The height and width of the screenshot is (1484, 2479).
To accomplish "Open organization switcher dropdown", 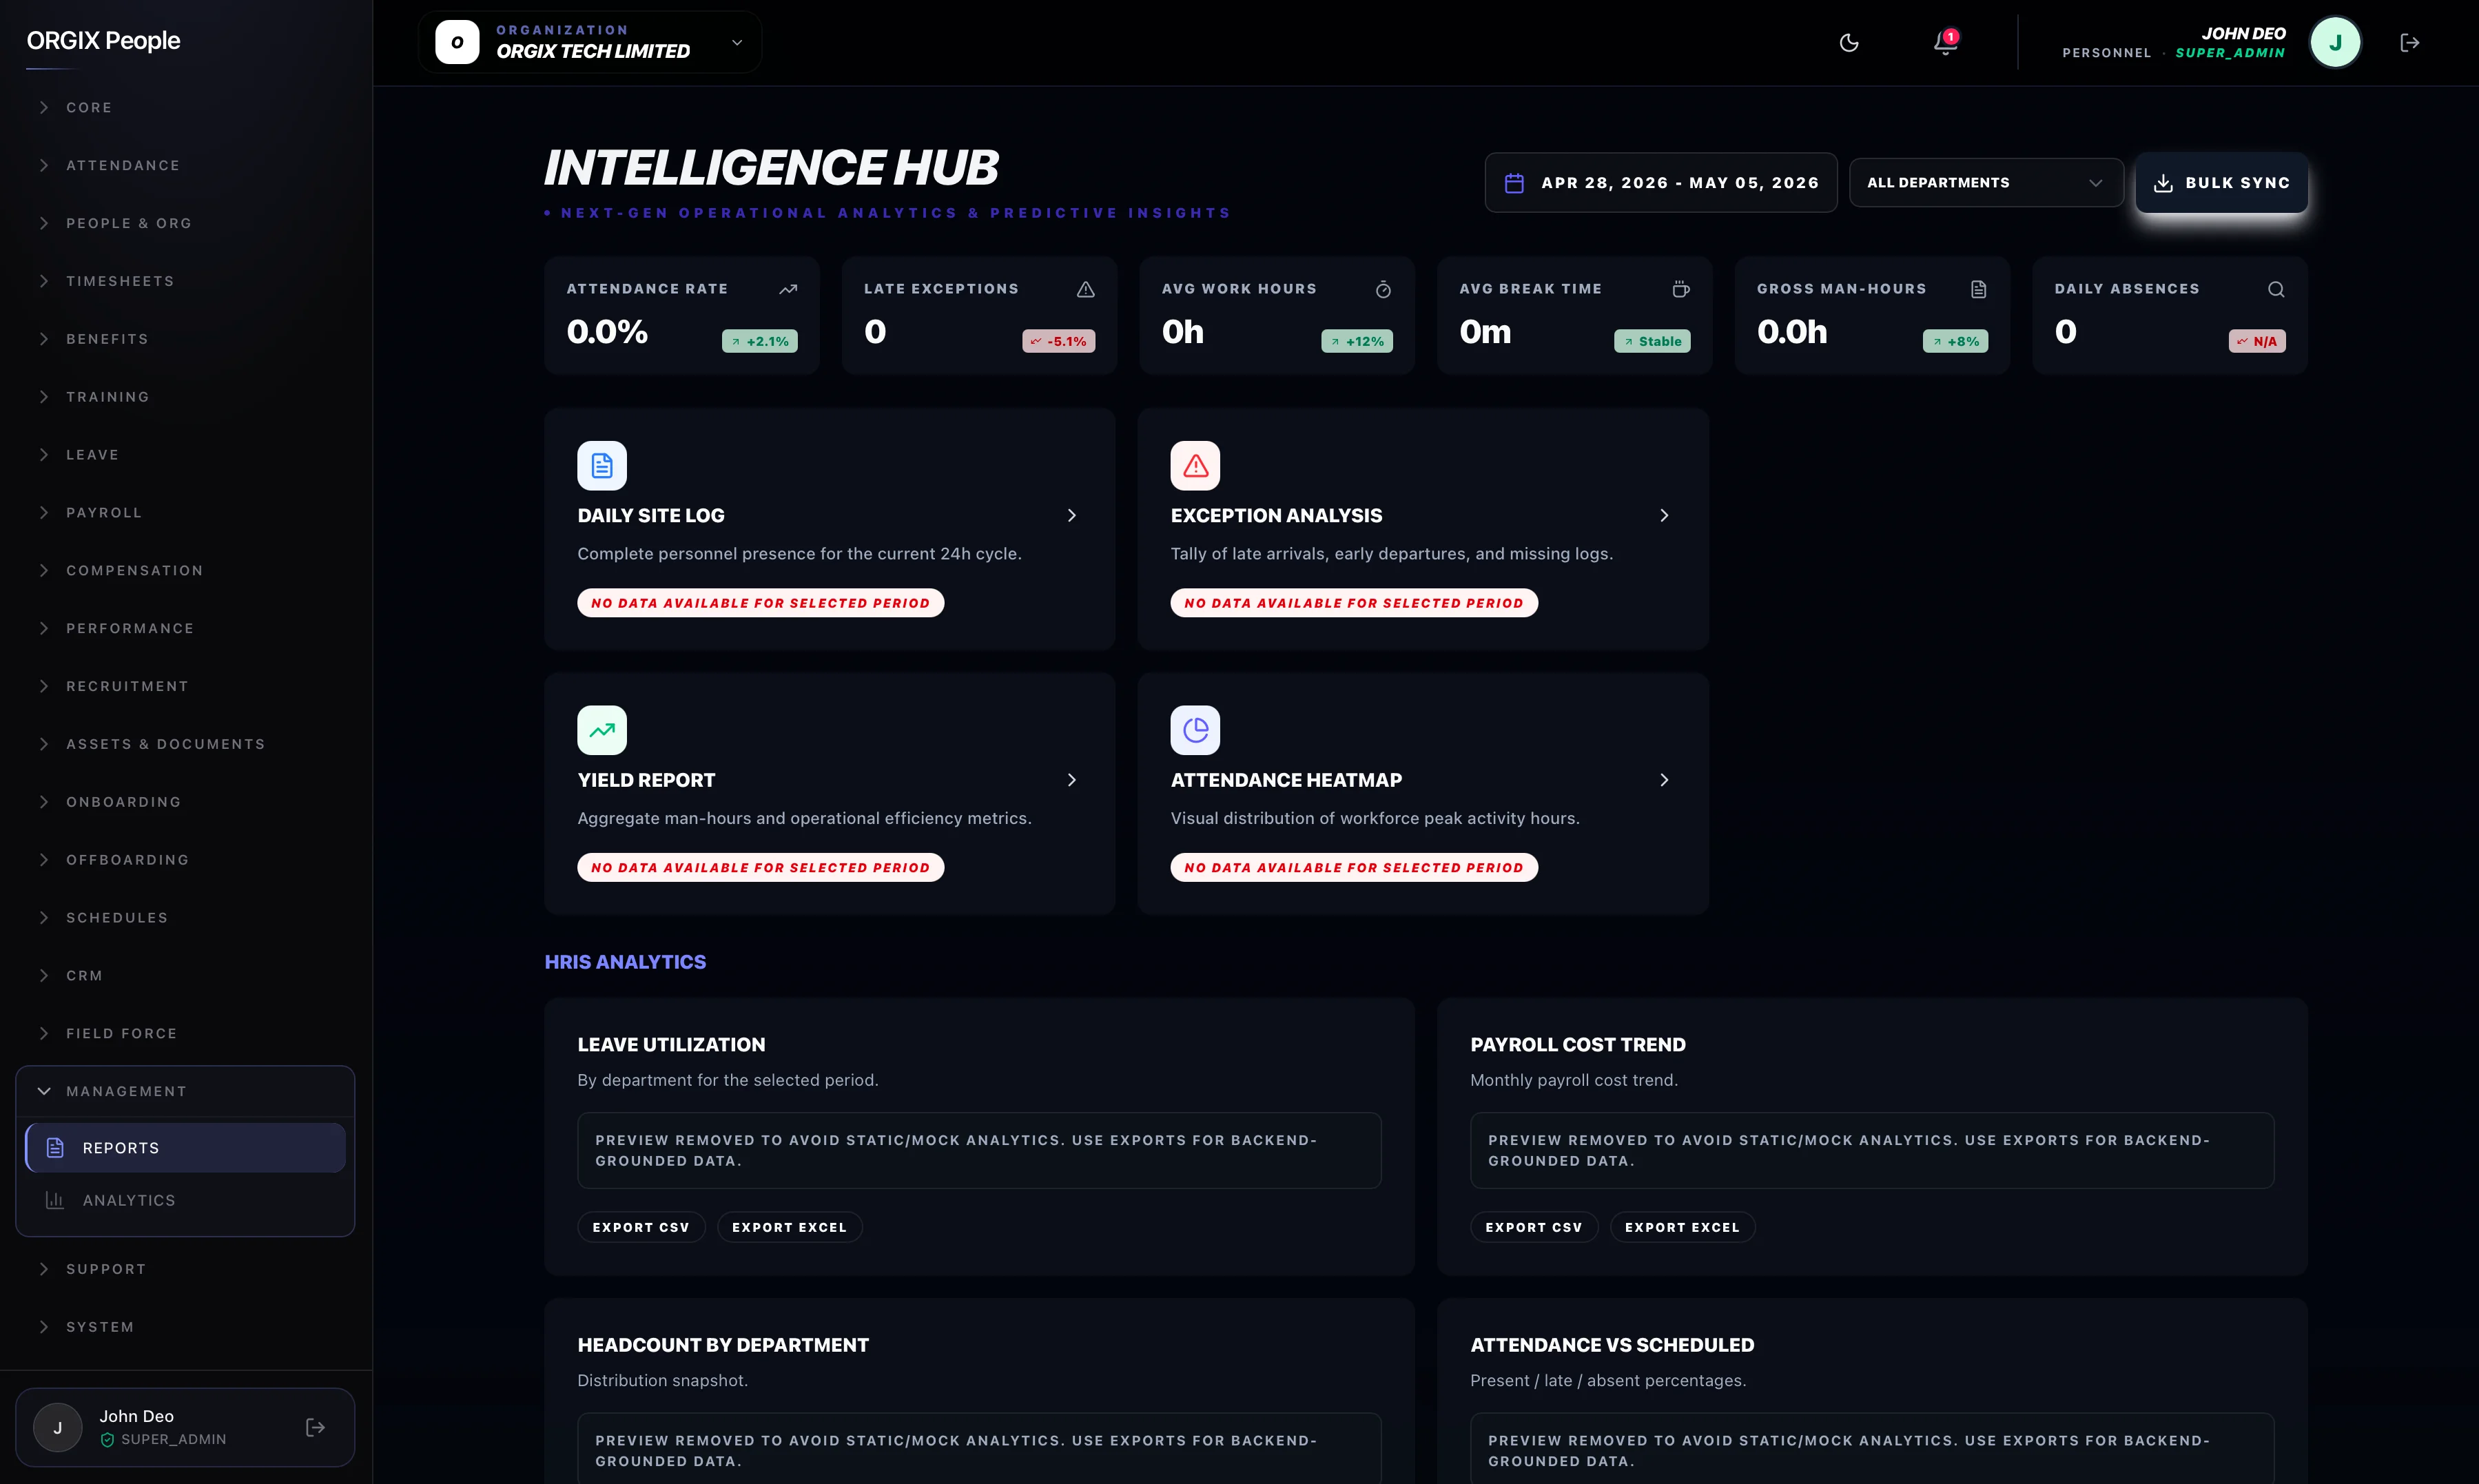I will (x=590, y=42).
